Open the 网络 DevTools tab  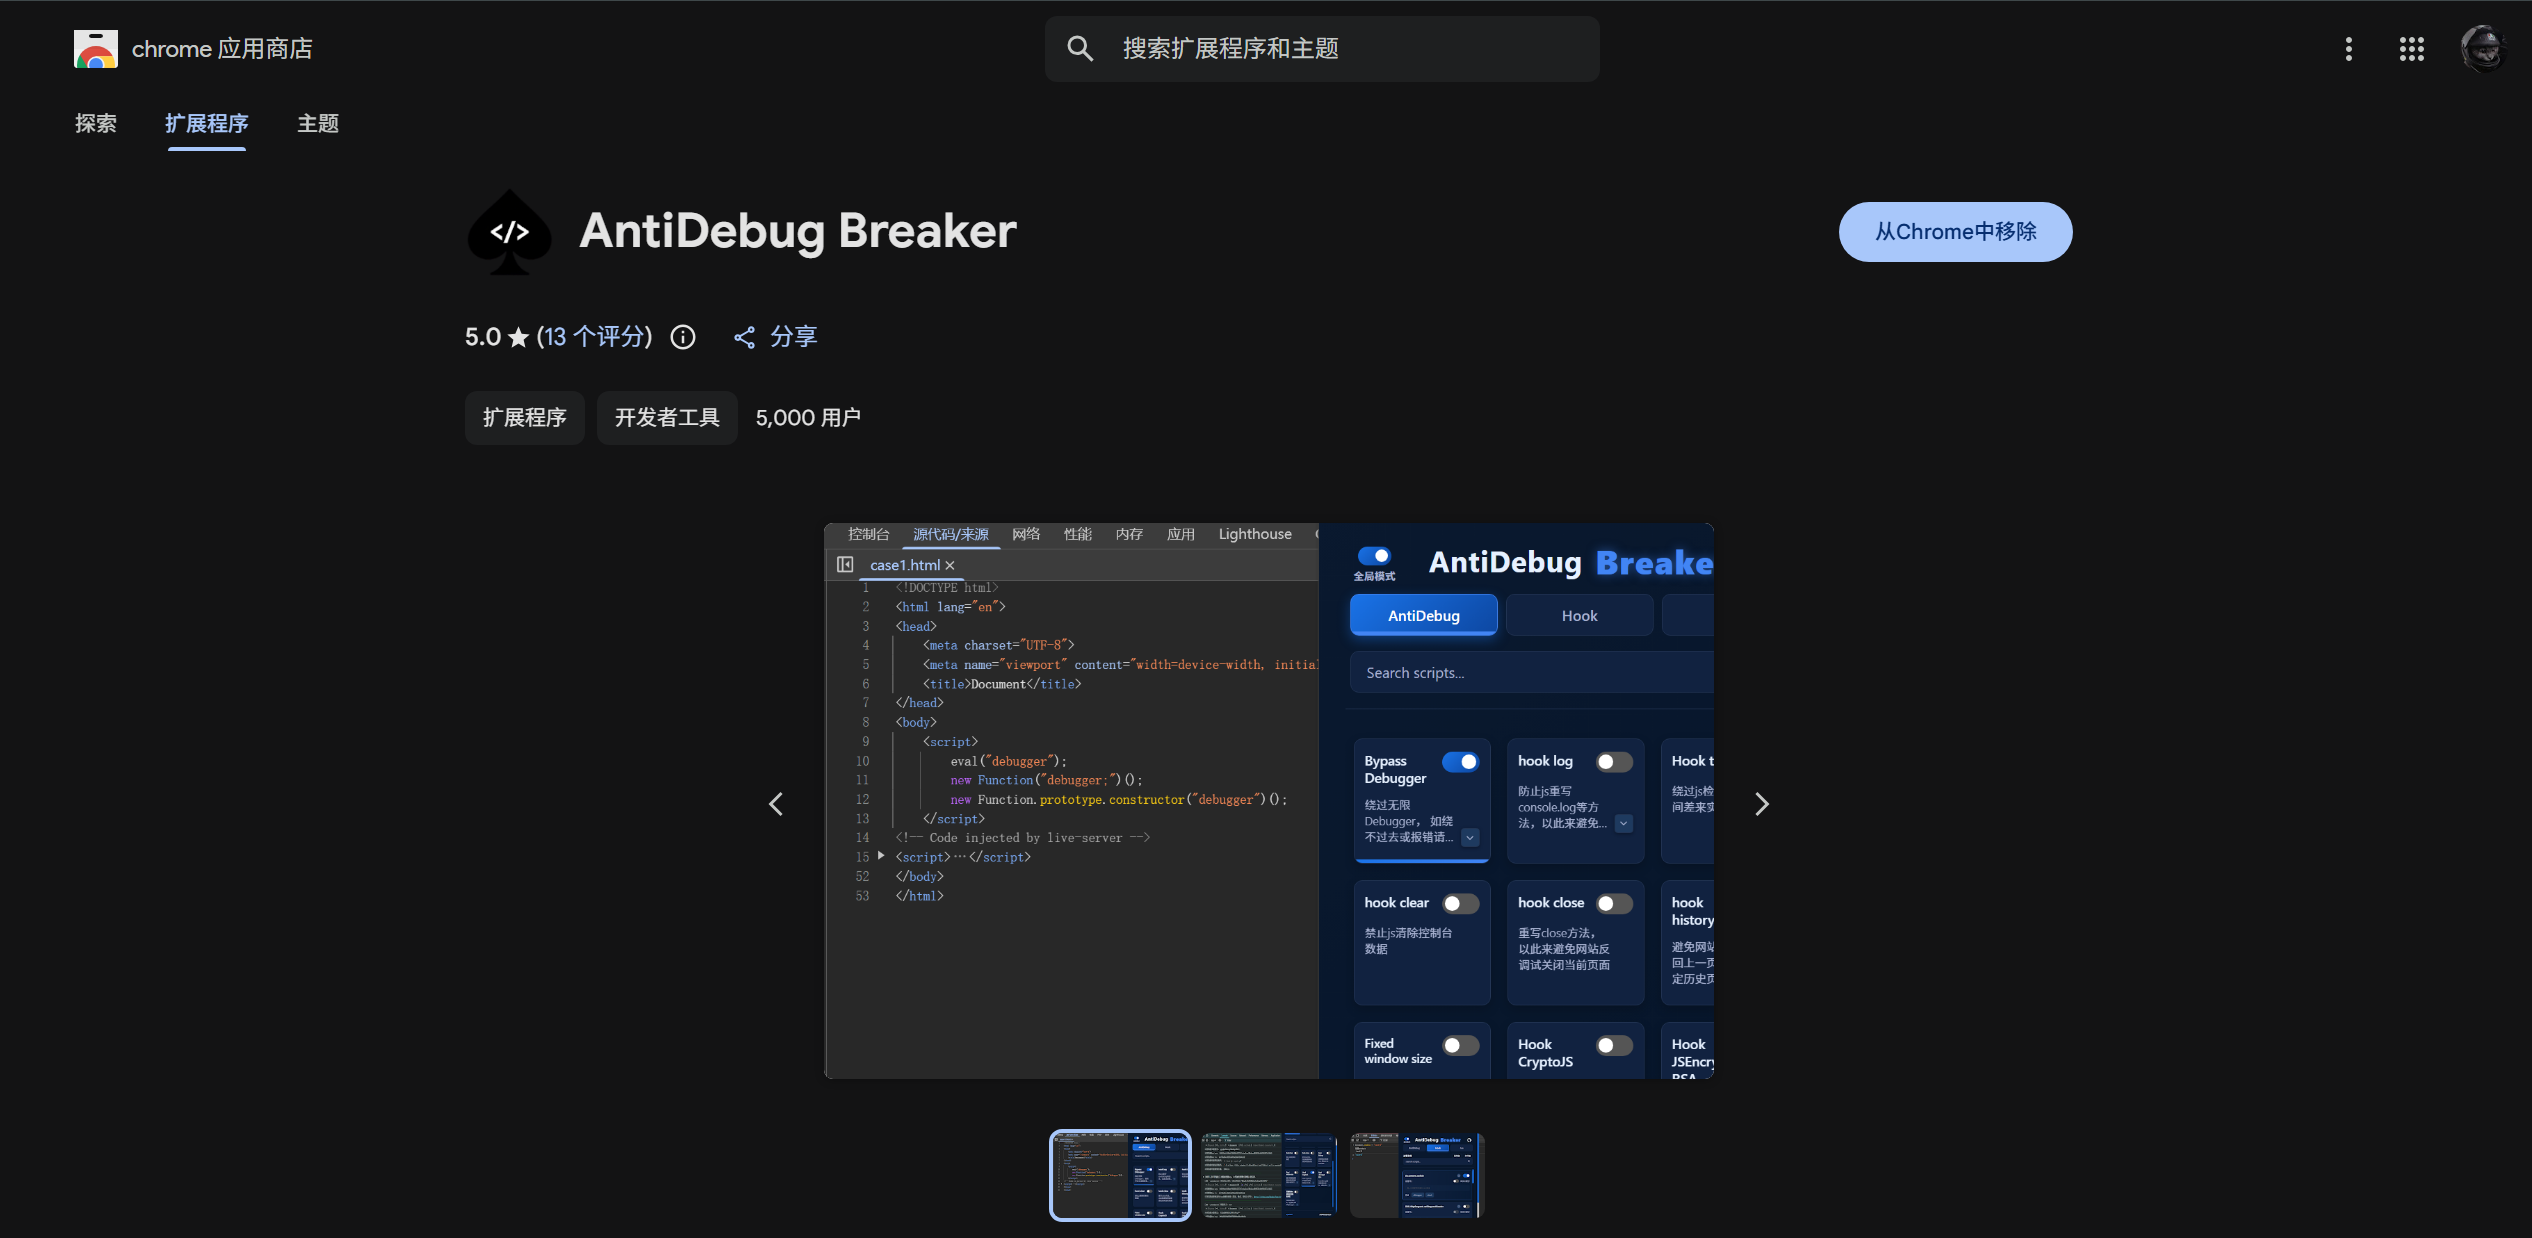(1026, 535)
